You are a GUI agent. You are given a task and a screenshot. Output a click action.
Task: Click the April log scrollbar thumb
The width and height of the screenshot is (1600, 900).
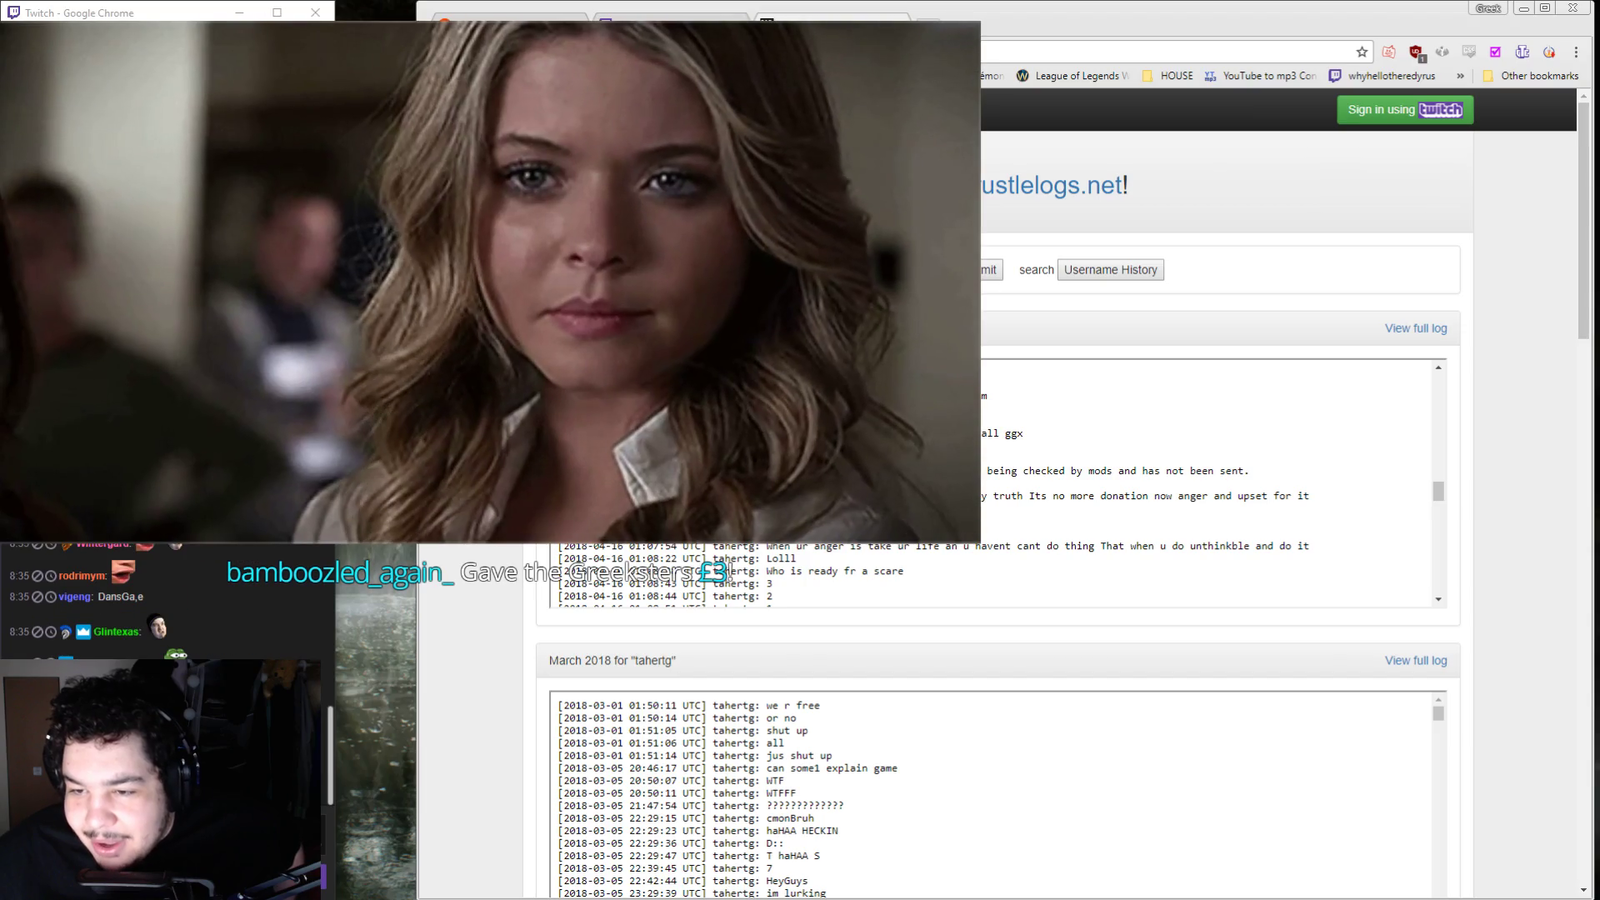pos(1438,491)
